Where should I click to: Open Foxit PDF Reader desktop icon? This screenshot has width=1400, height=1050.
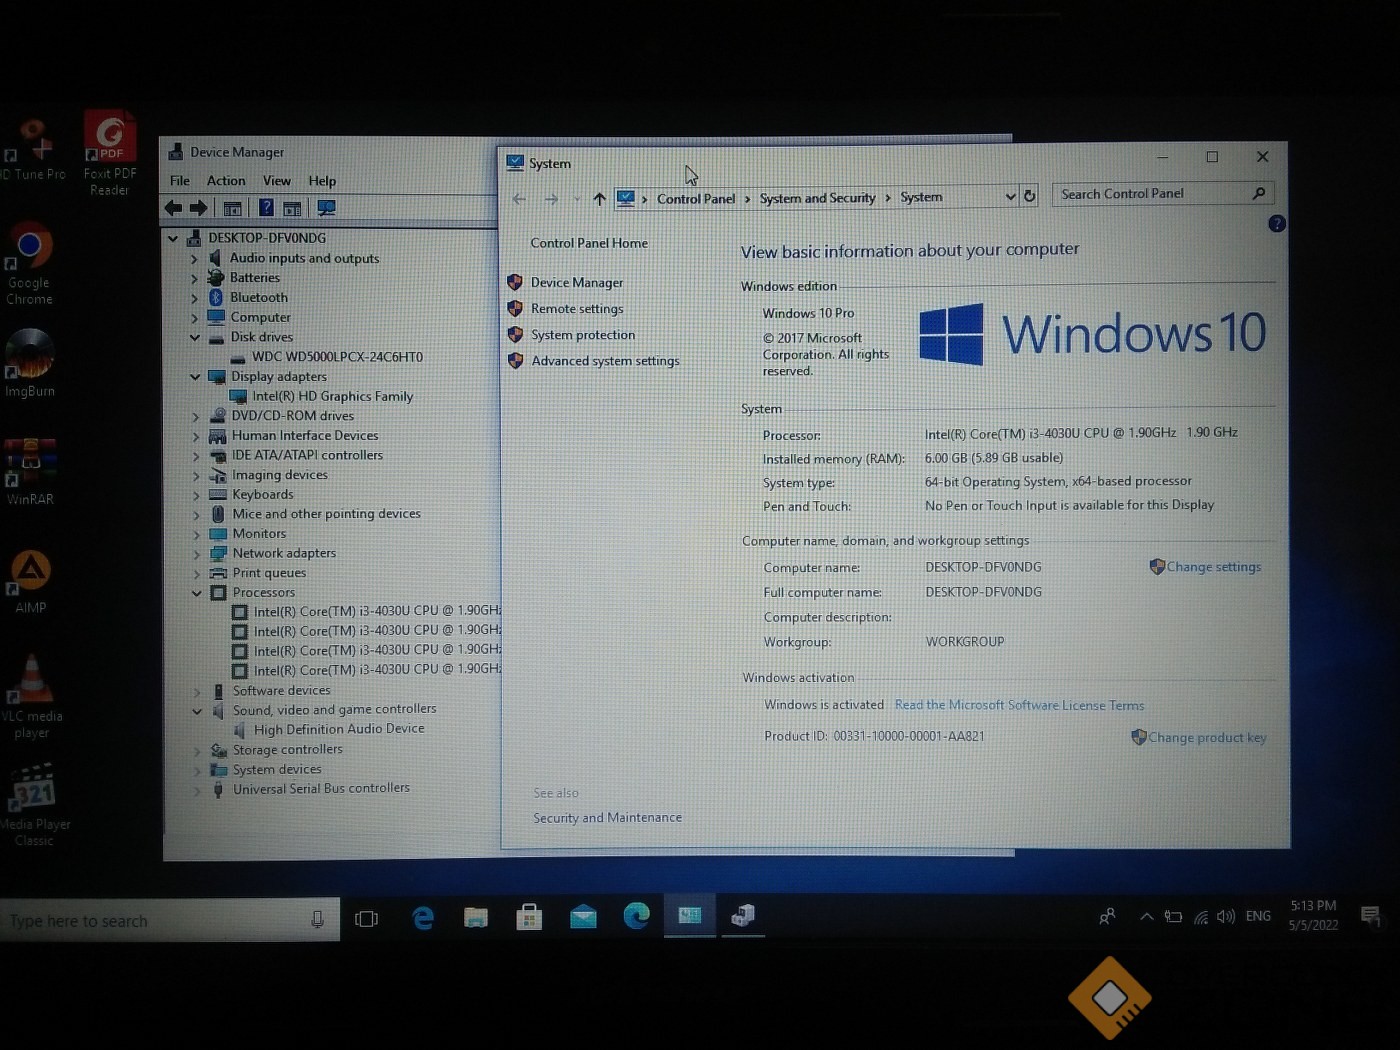pyautogui.click(x=110, y=152)
